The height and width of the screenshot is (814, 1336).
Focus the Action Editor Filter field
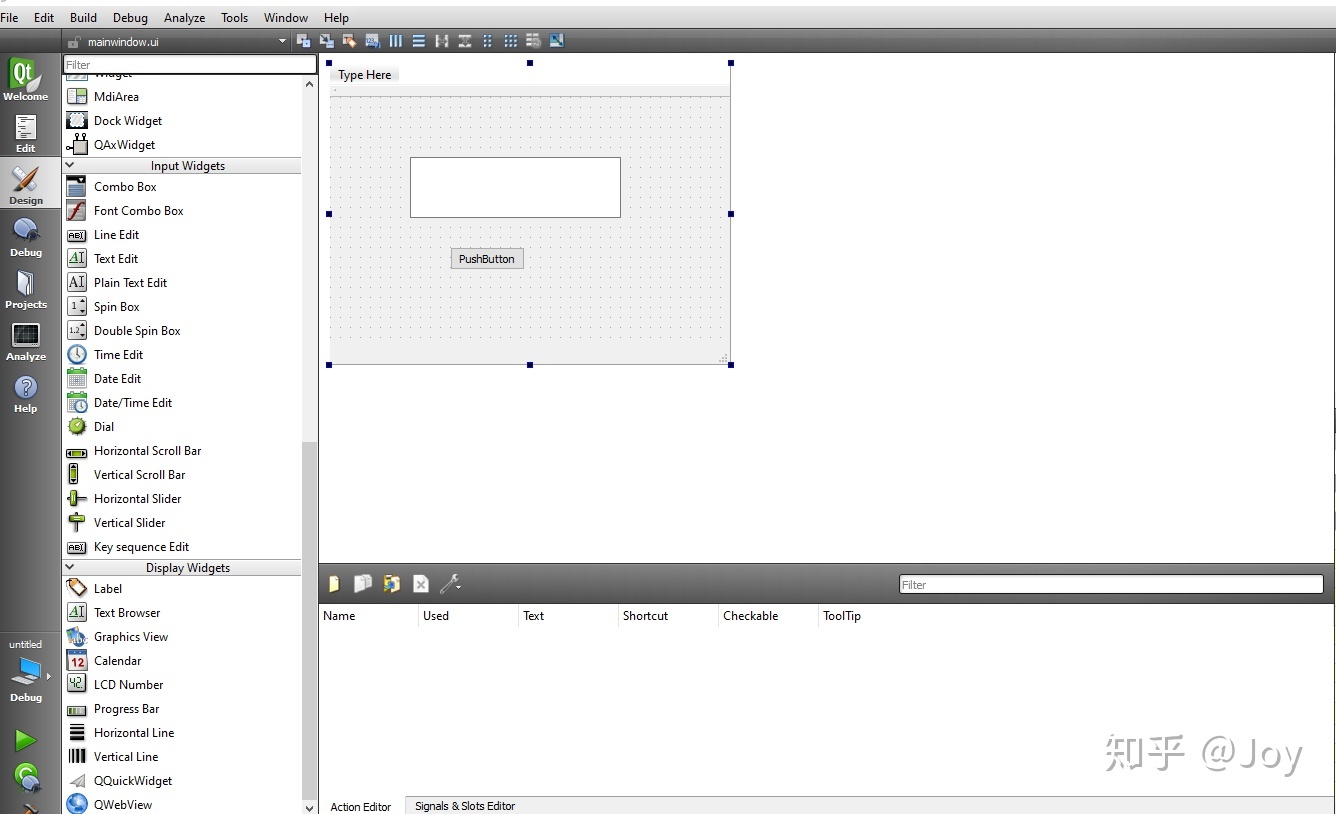(1111, 584)
